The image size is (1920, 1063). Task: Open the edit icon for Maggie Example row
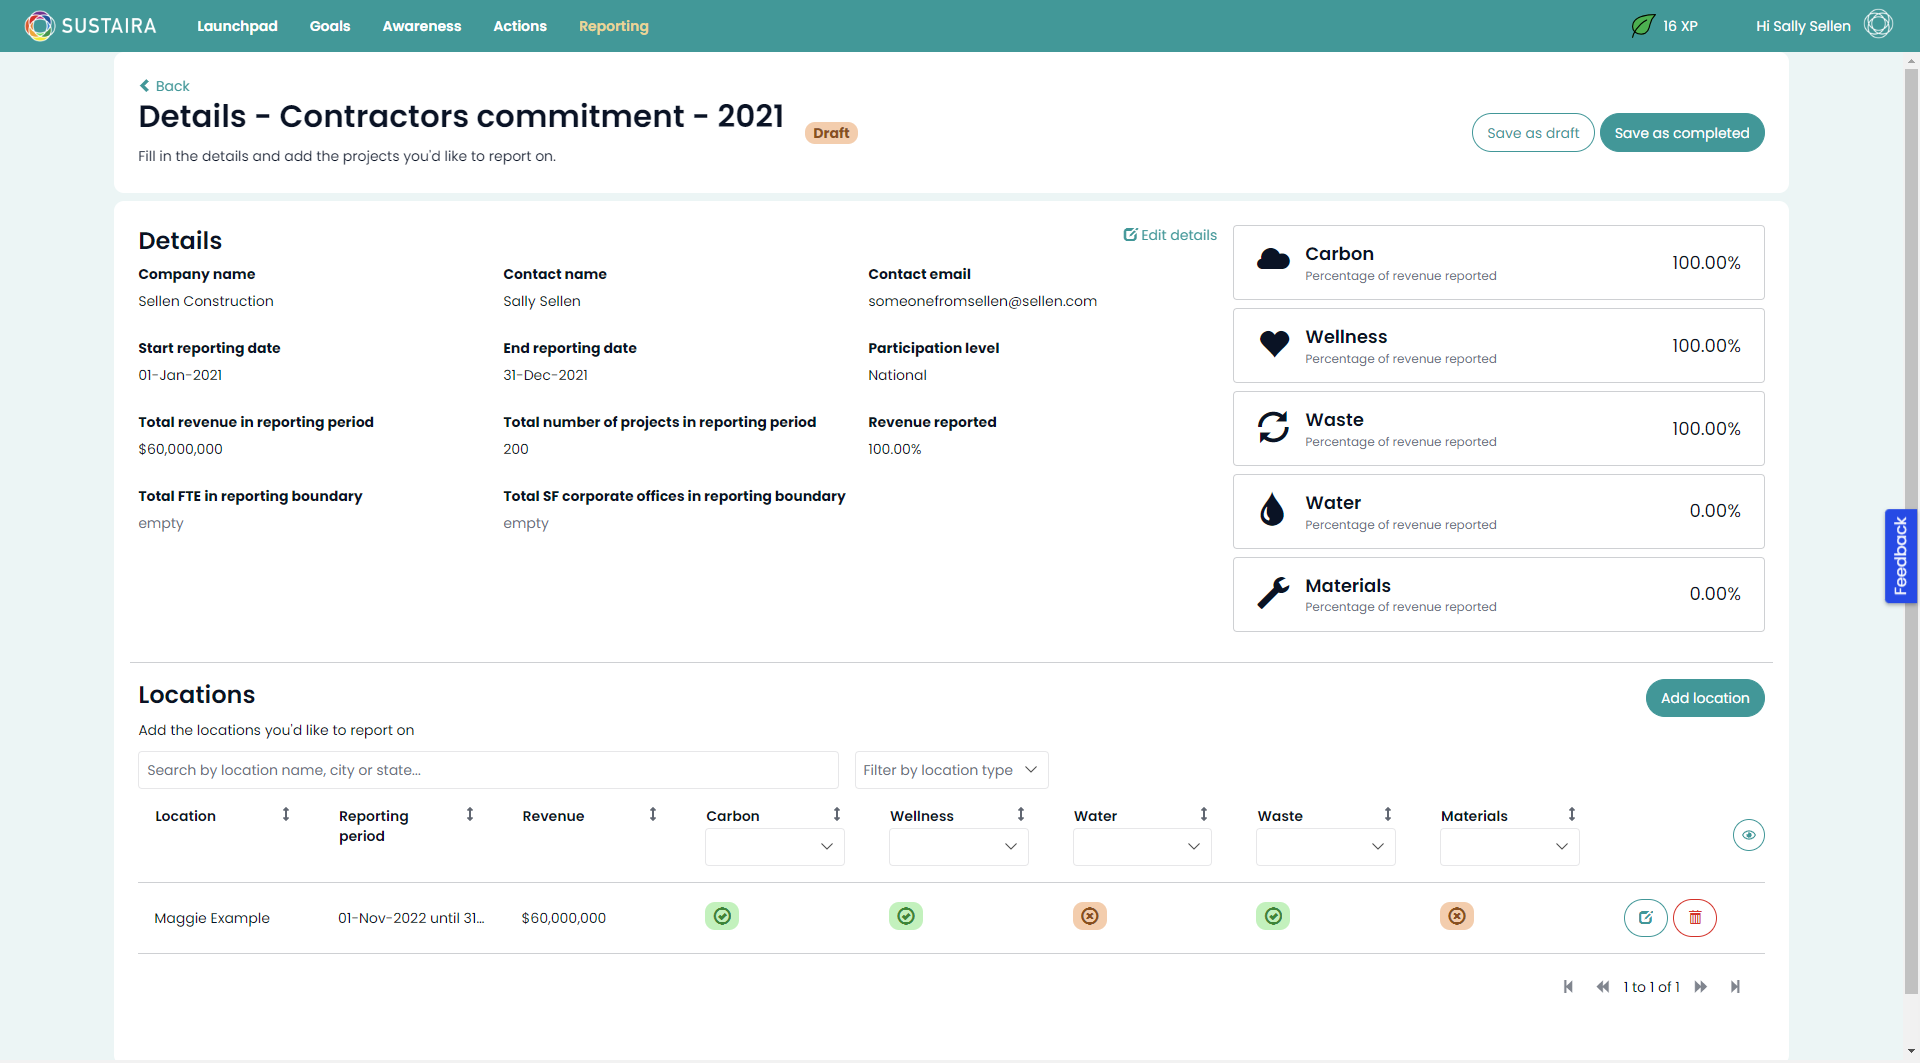click(1645, 917)
